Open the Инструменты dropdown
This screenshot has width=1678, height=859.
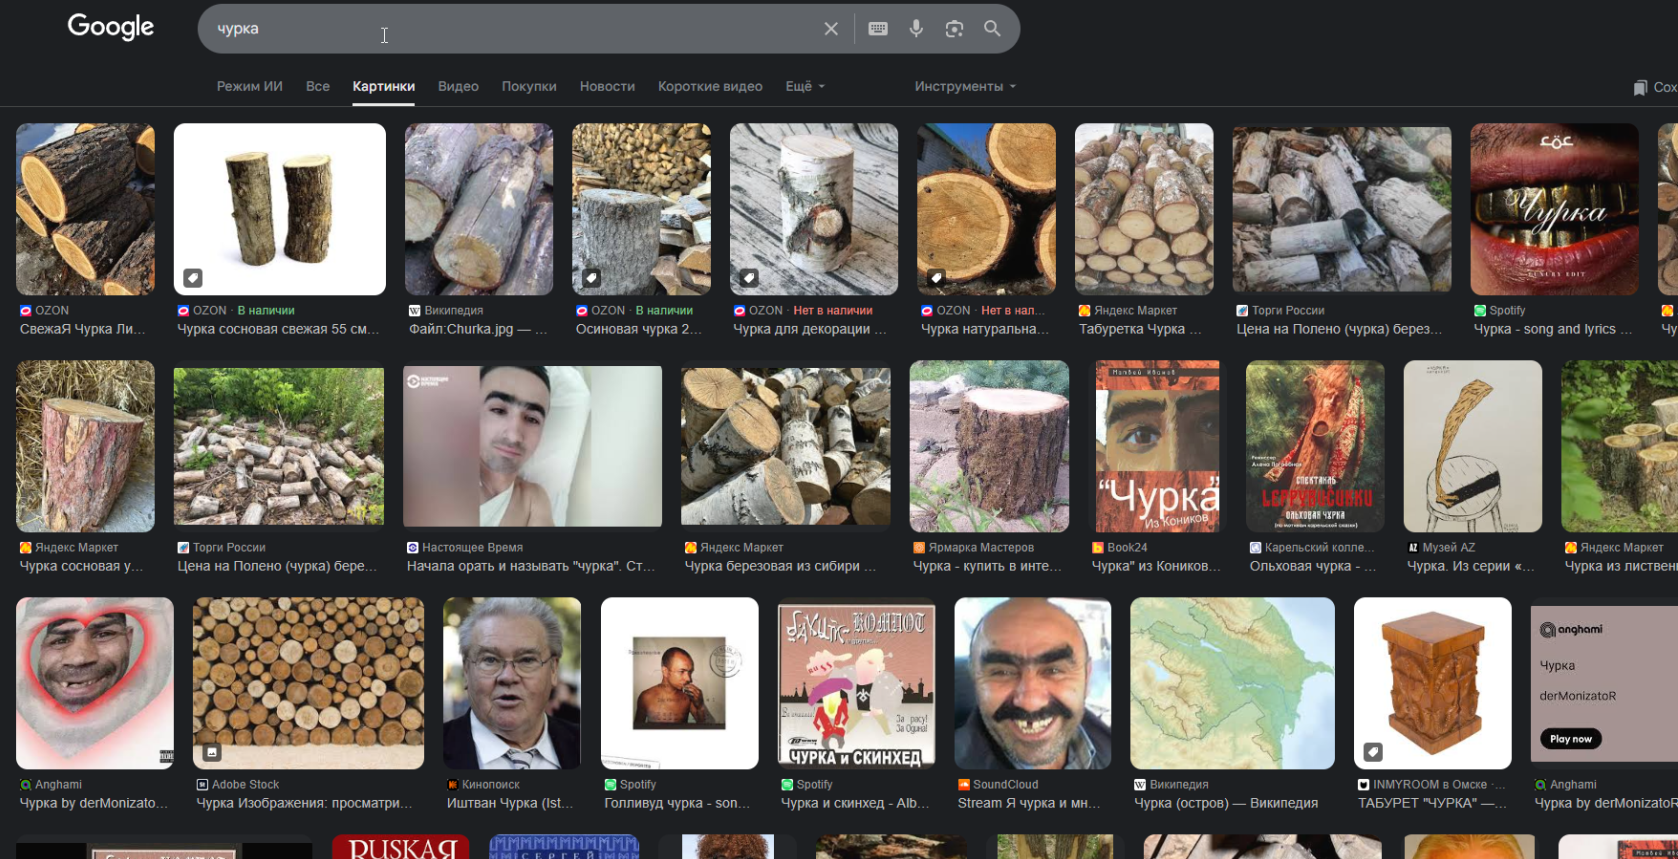pyautogui.click(x=964, y=87)
